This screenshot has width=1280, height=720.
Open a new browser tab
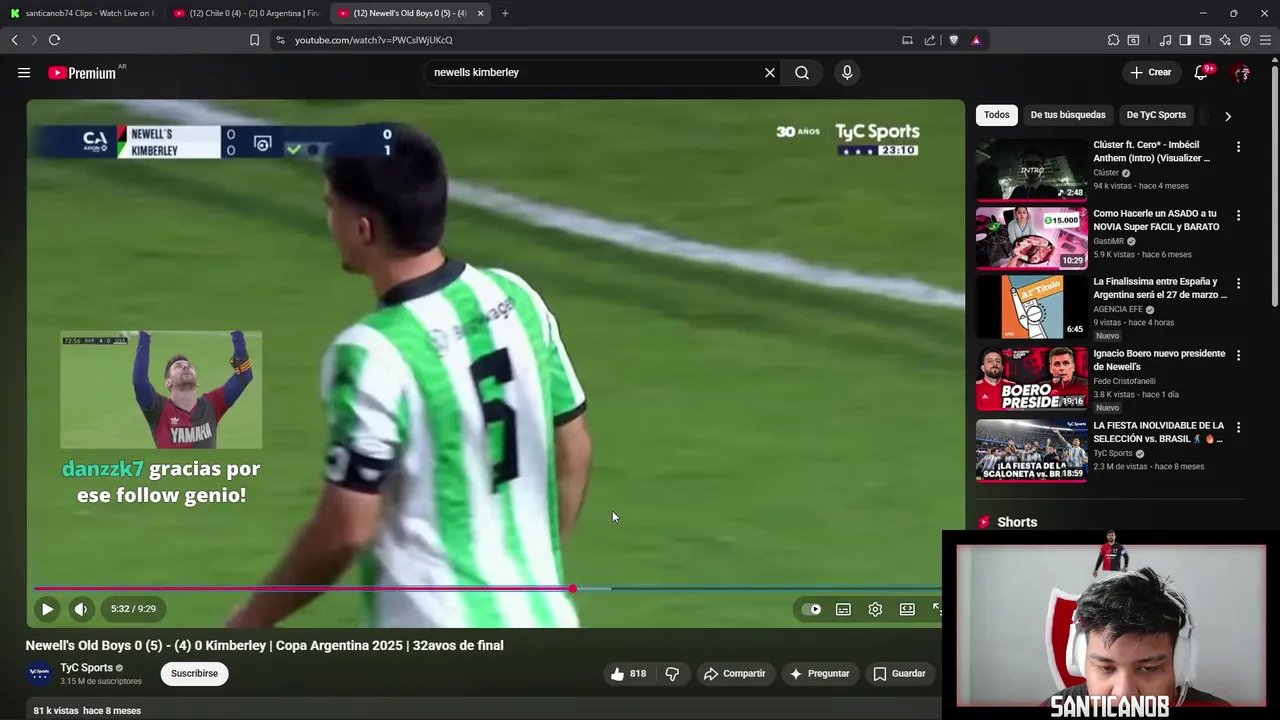click(x=505, y=13)
